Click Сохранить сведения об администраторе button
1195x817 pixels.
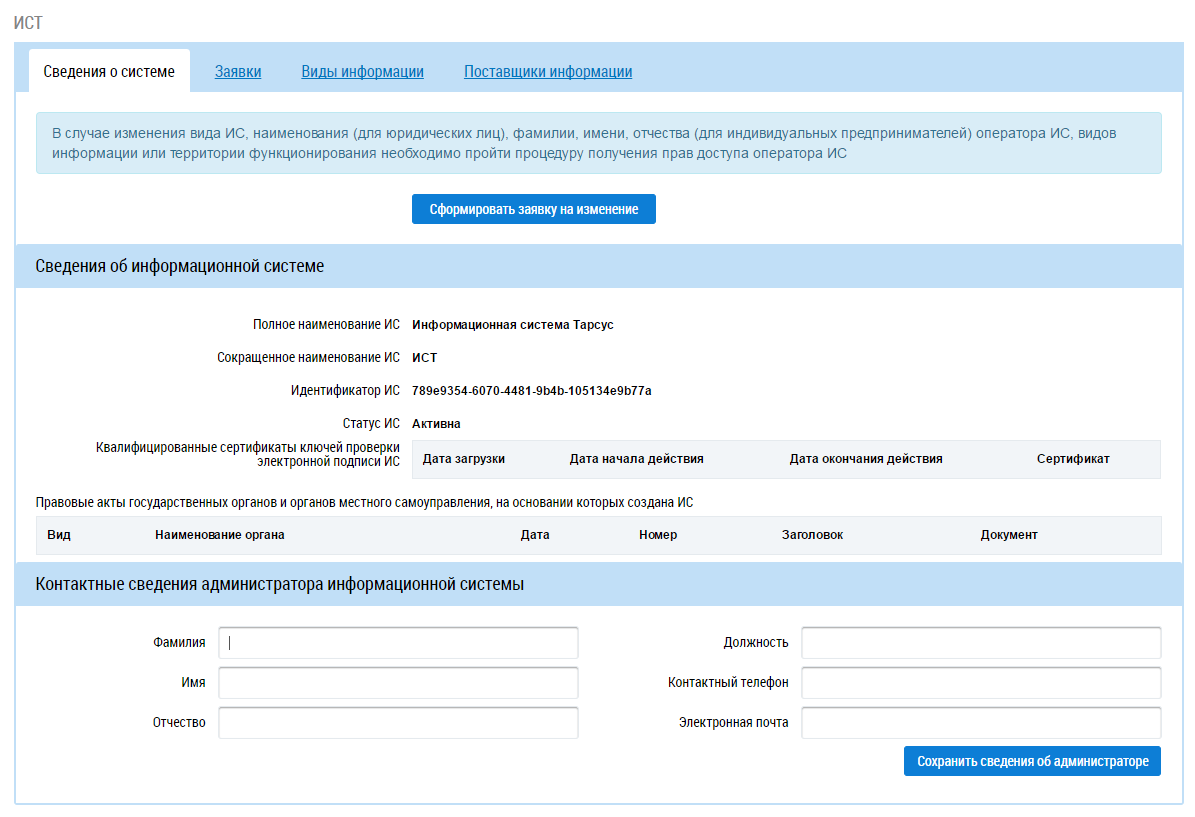pyautogui.click(x=1032, y=761)
